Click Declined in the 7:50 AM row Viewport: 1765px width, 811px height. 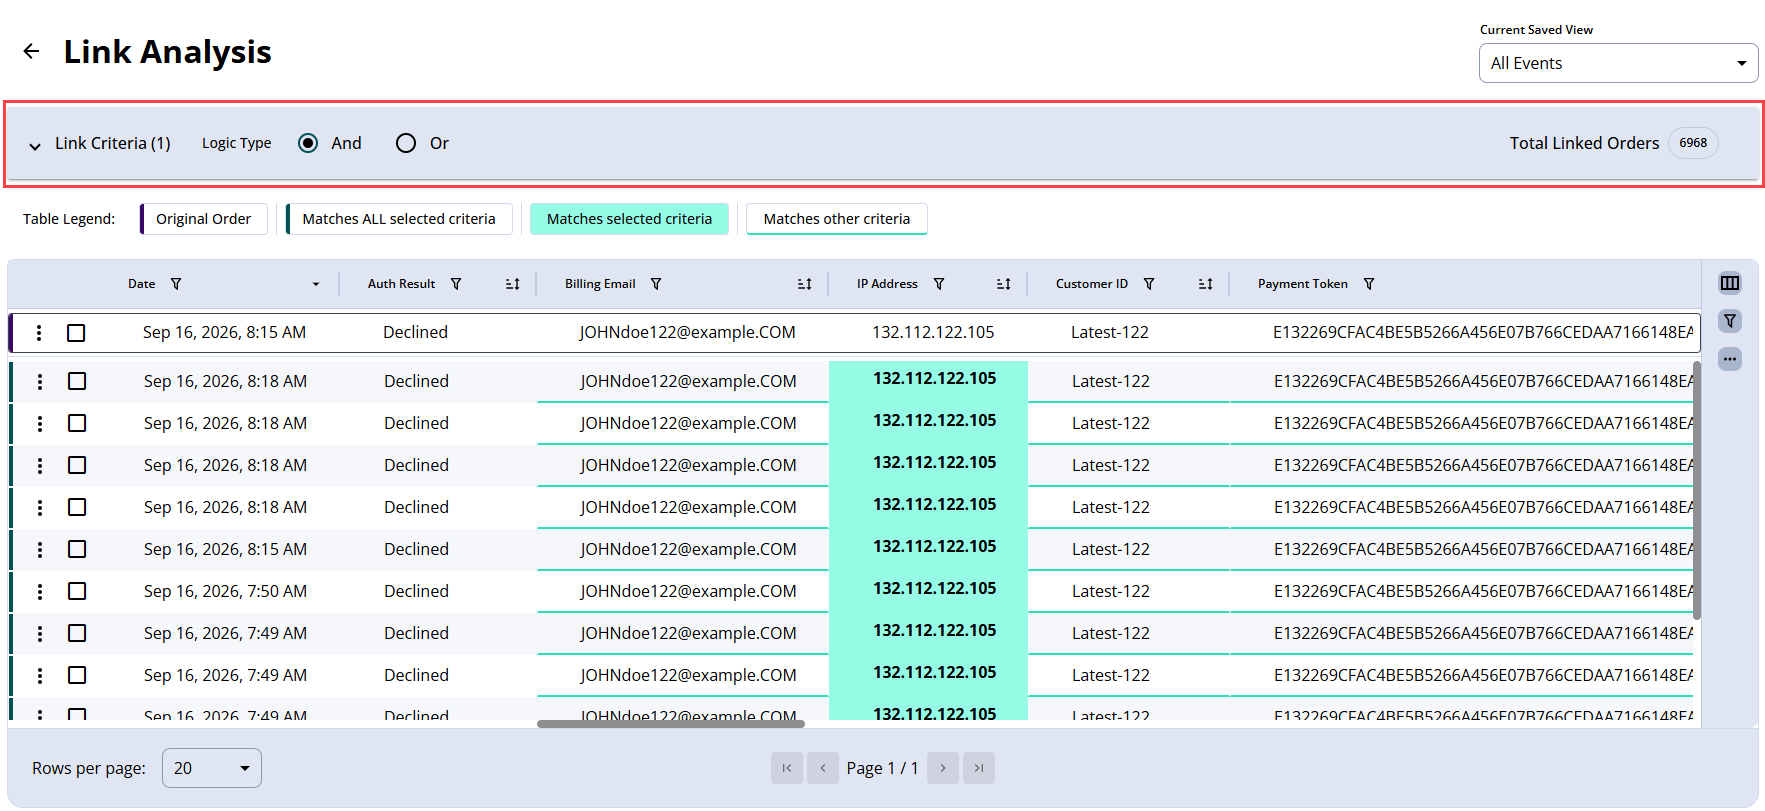pos(416,591)
